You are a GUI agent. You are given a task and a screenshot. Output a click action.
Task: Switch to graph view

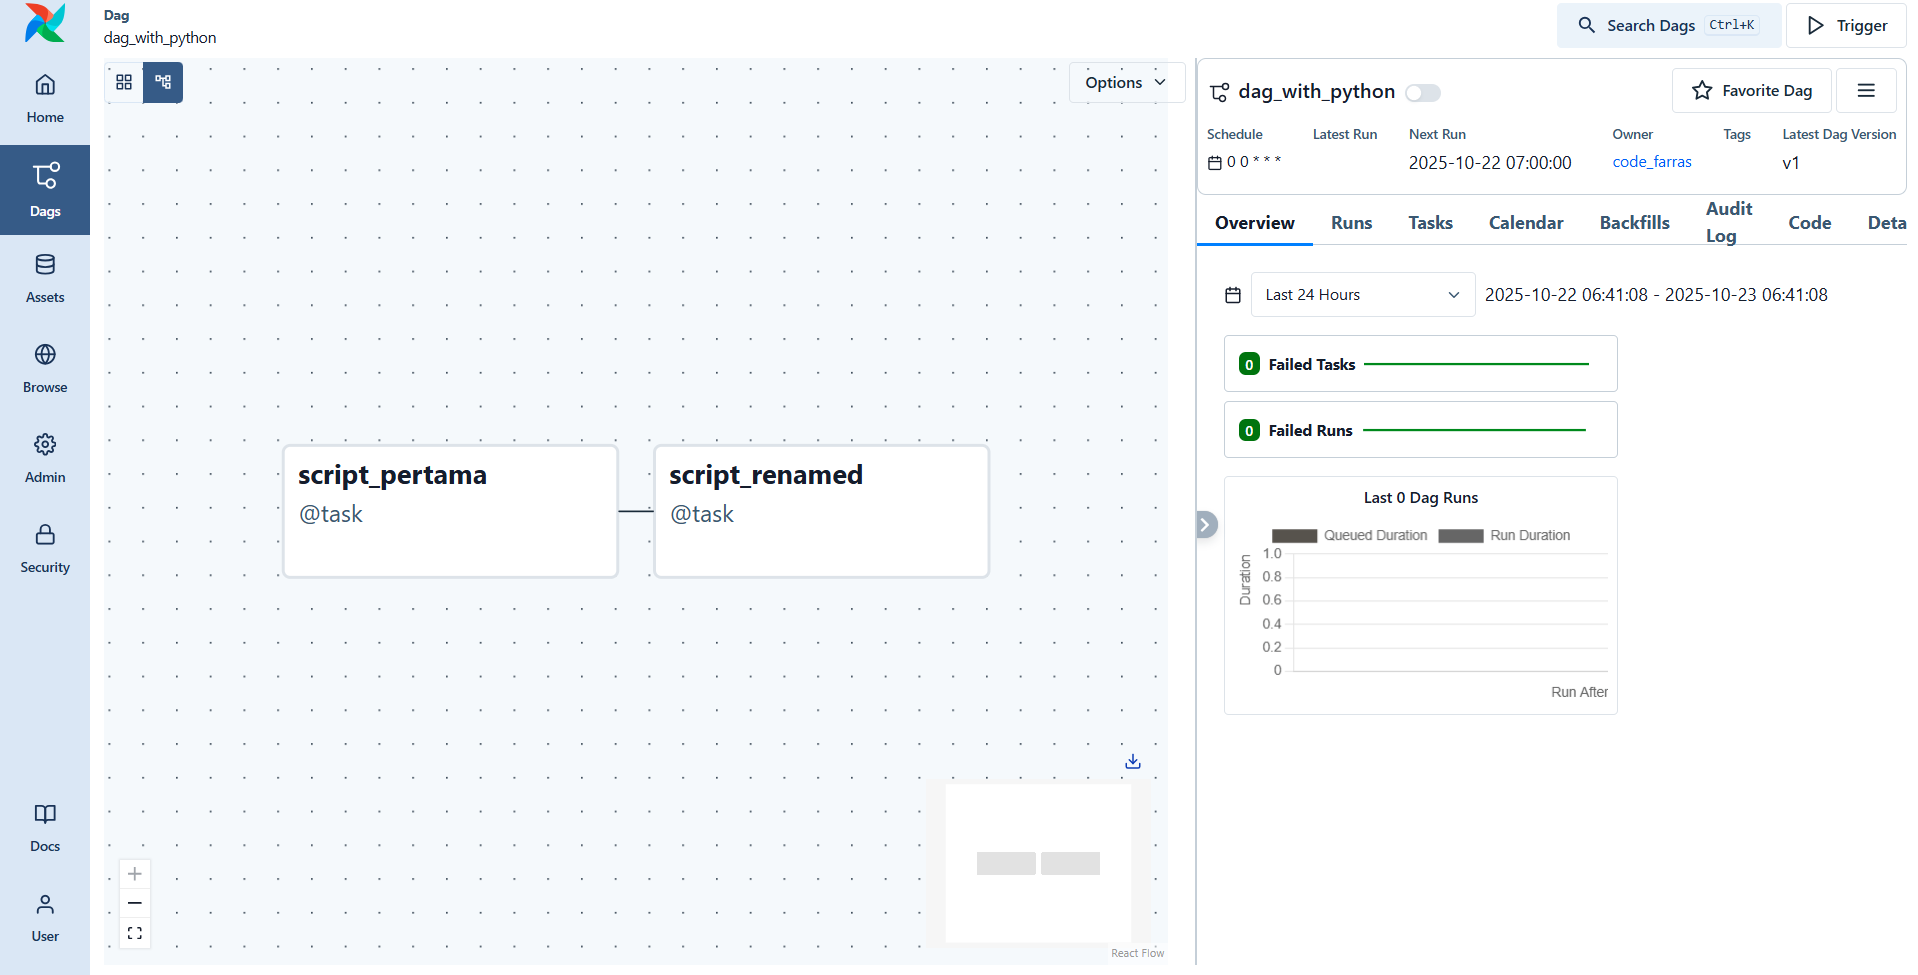pos(163,82)
